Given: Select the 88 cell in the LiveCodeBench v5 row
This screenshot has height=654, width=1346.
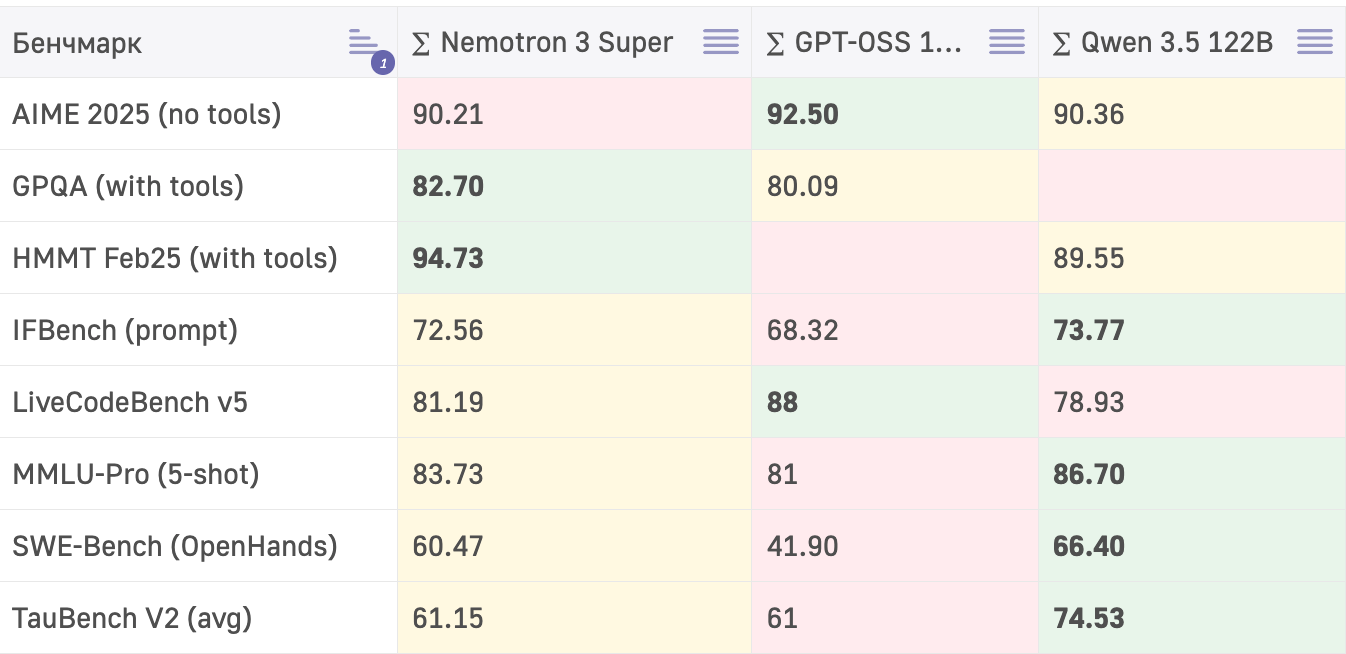Looking at the screenshot, I should pos(783,402).
